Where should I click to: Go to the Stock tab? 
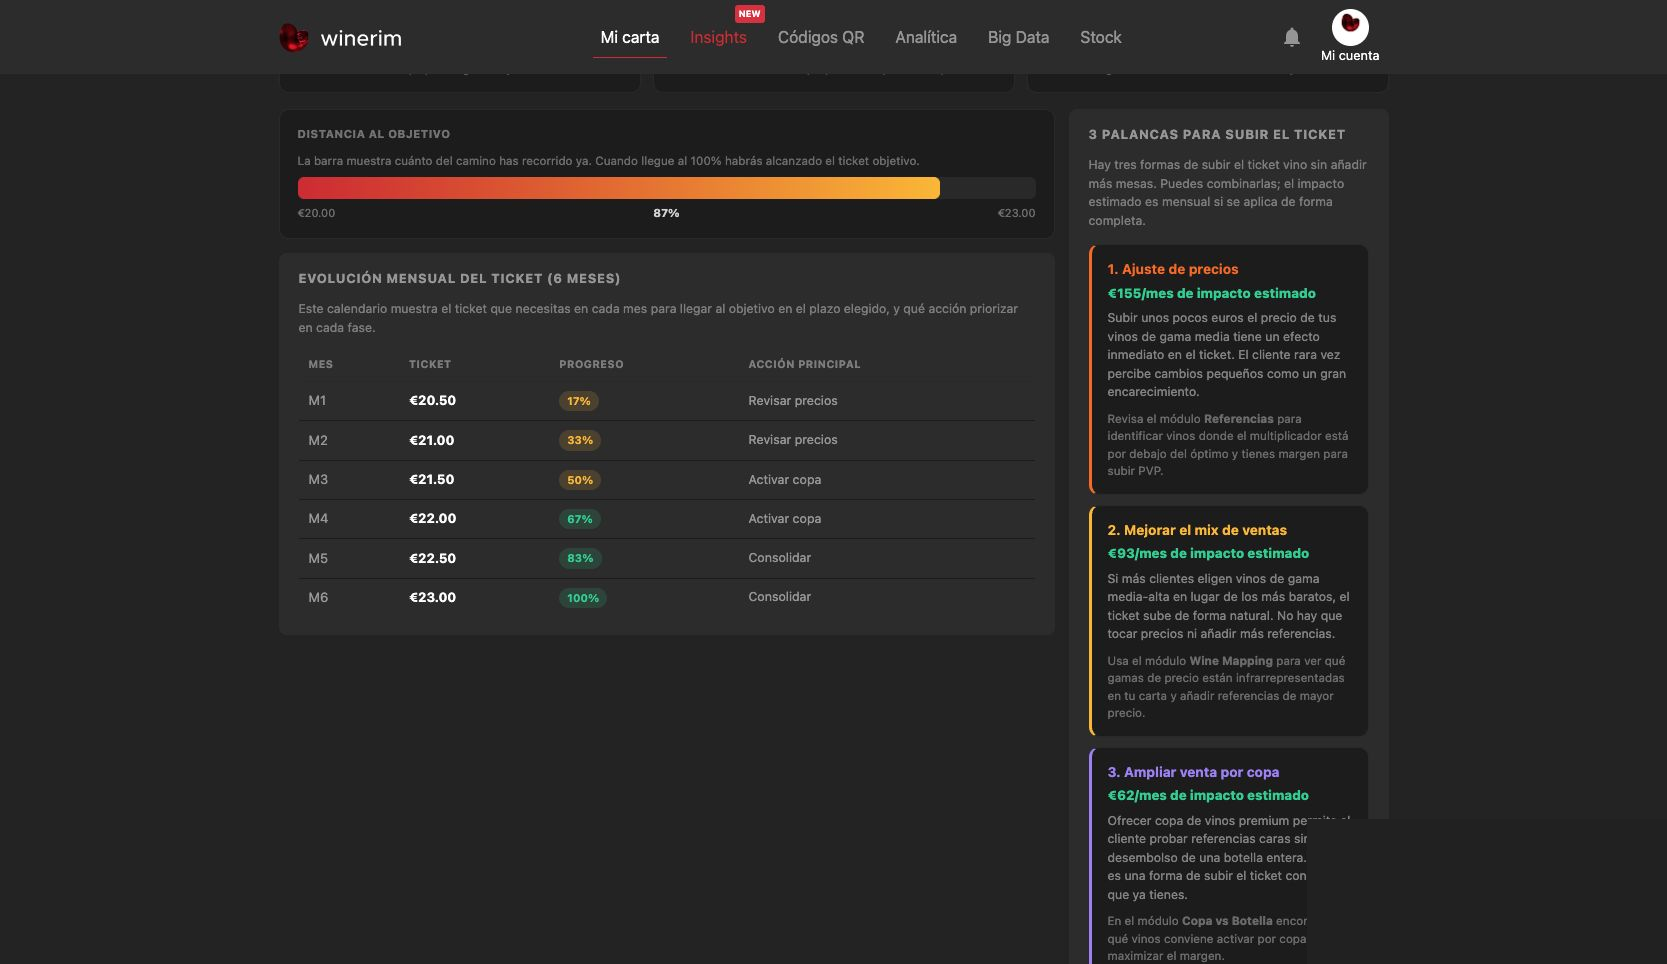(1101, 37)
